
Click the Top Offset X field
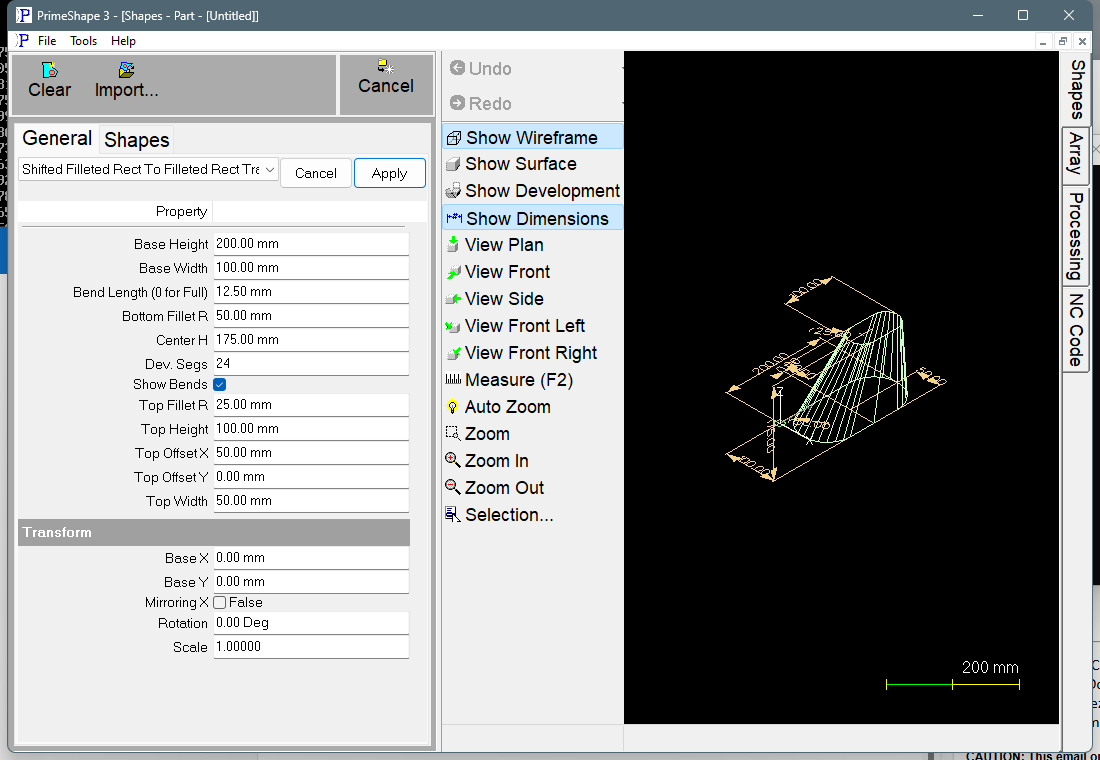(311, 453)
